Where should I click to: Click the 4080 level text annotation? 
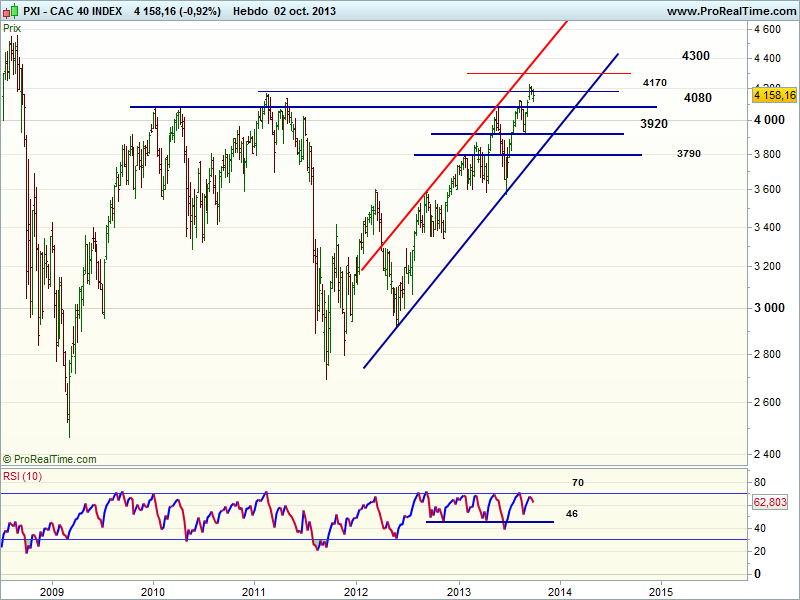pos(698,98)
